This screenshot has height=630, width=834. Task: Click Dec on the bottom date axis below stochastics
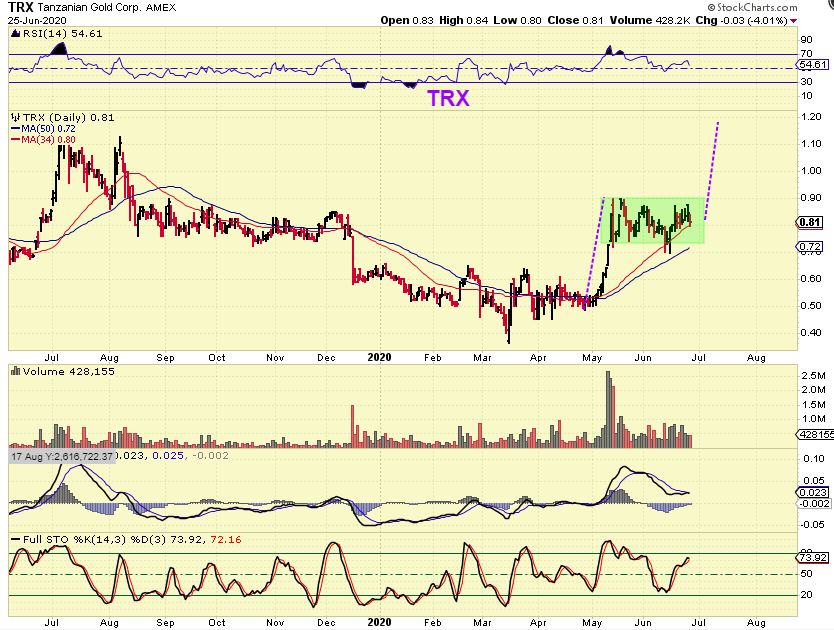tap(326, 623)
